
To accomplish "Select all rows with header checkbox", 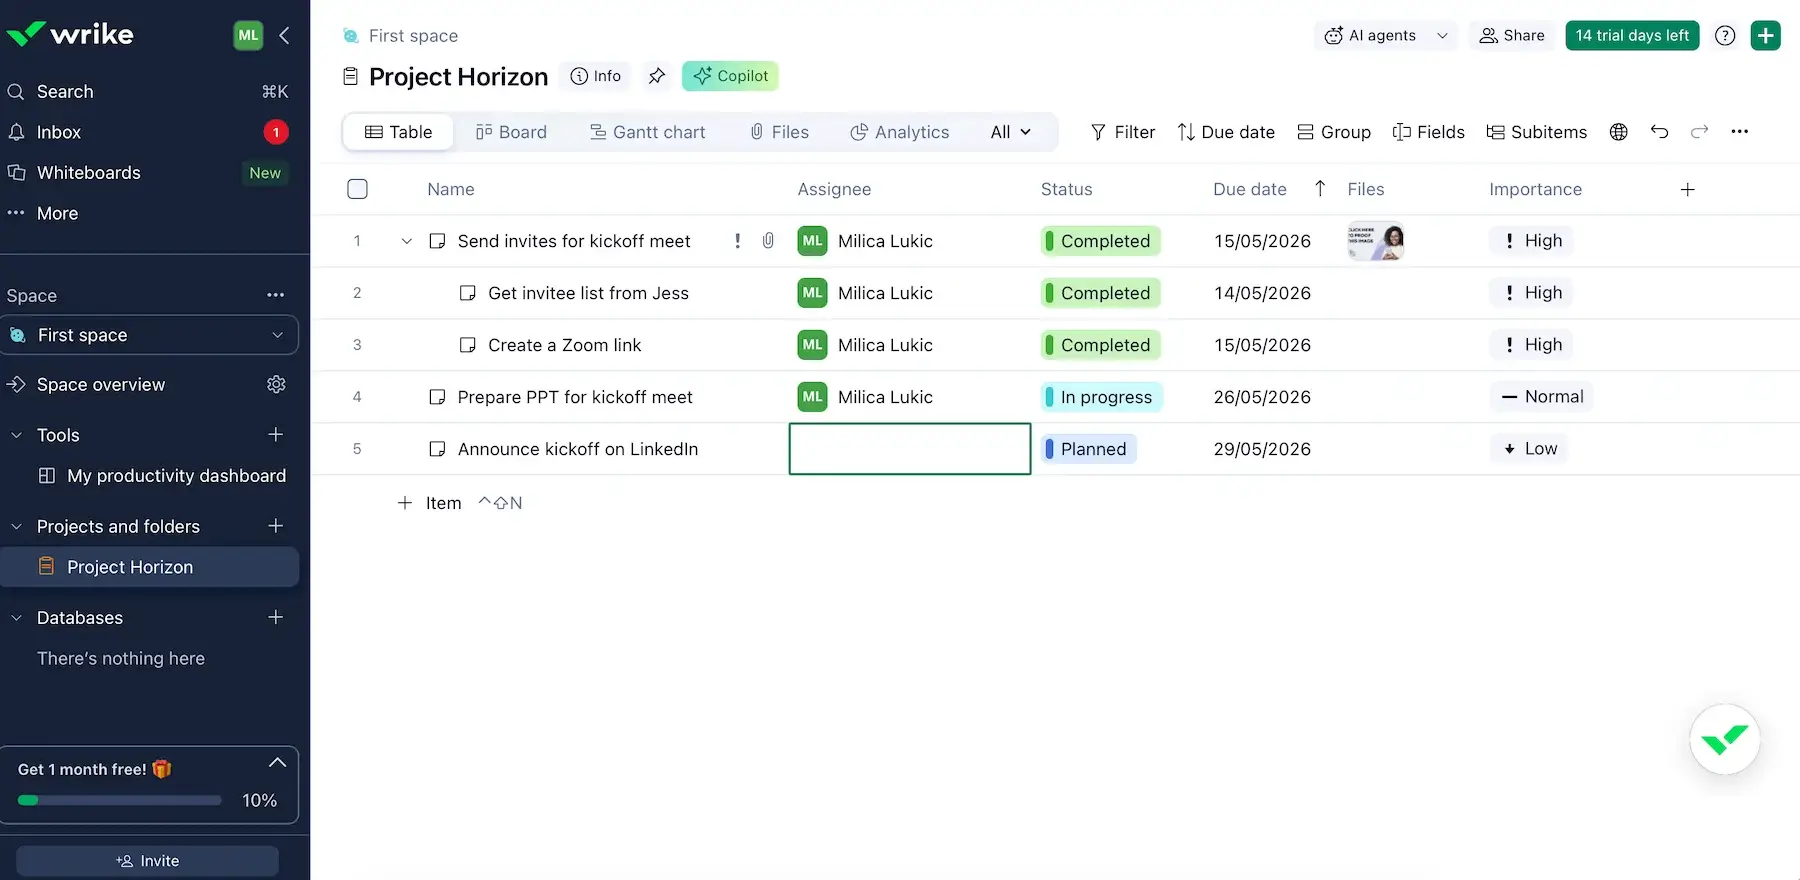I will click(357, 189).
